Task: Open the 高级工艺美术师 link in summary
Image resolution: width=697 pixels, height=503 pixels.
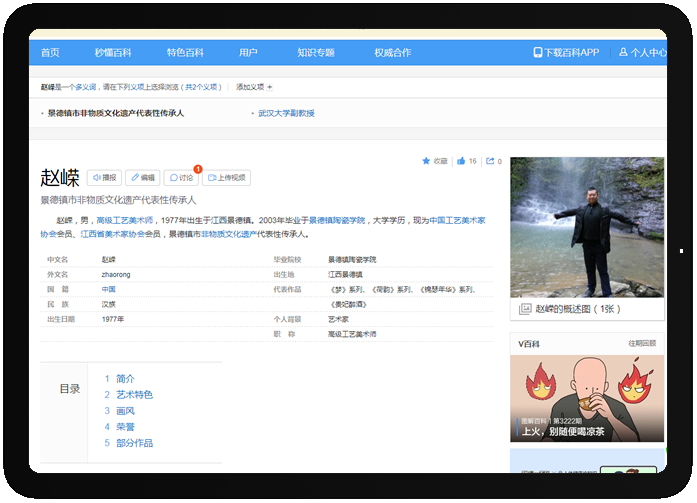Action: click(124, 220)
